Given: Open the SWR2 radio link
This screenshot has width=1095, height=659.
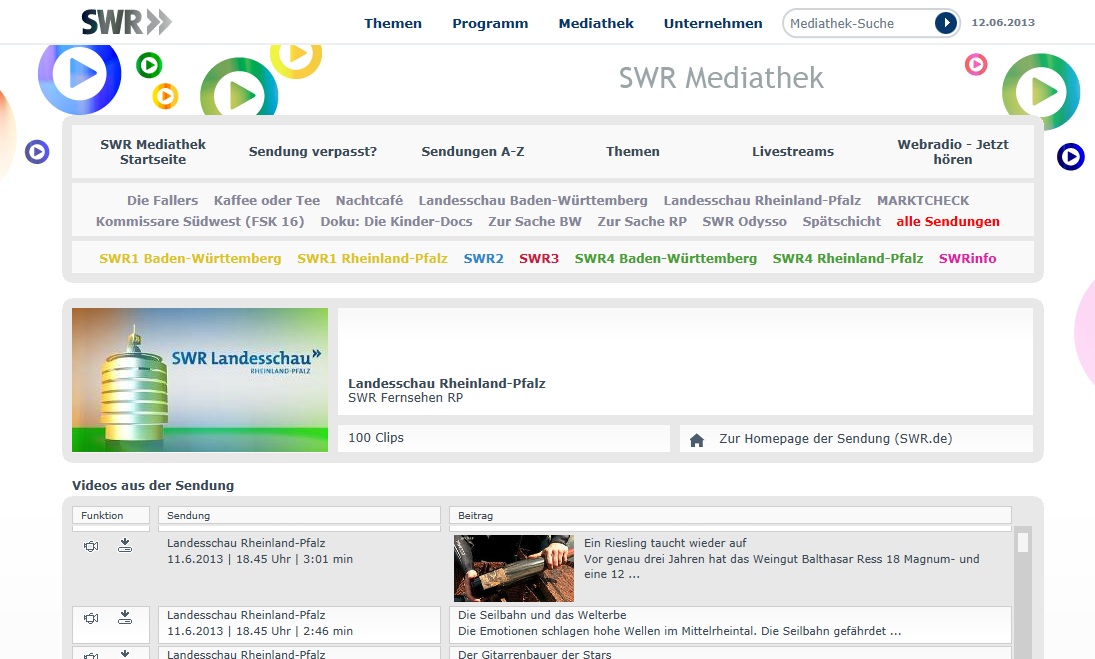Looking at the screenshot, I should (484, 258).
